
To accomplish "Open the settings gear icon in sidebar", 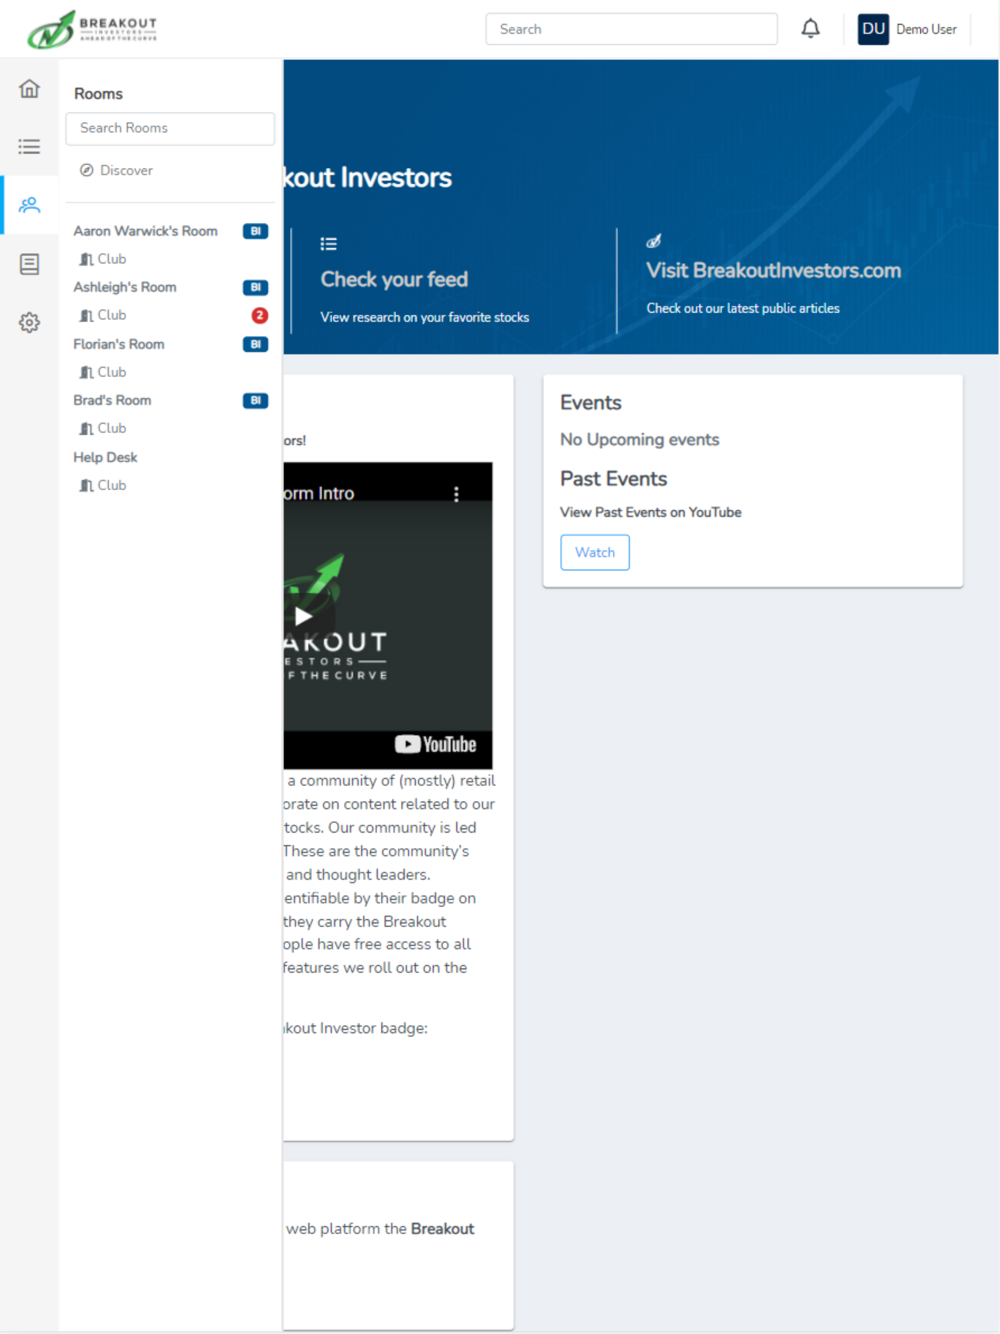I will pyautogui.click(x=29, y=322).
